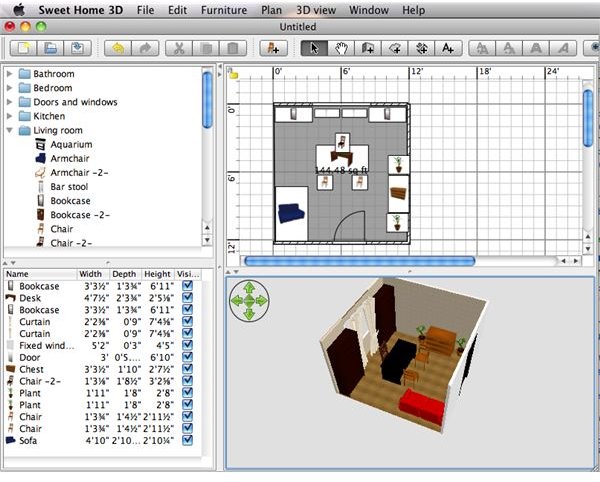Viewport: 600px width, 482px height.
Task: Expand the Bathroom folder
Action: pos(10,74)
